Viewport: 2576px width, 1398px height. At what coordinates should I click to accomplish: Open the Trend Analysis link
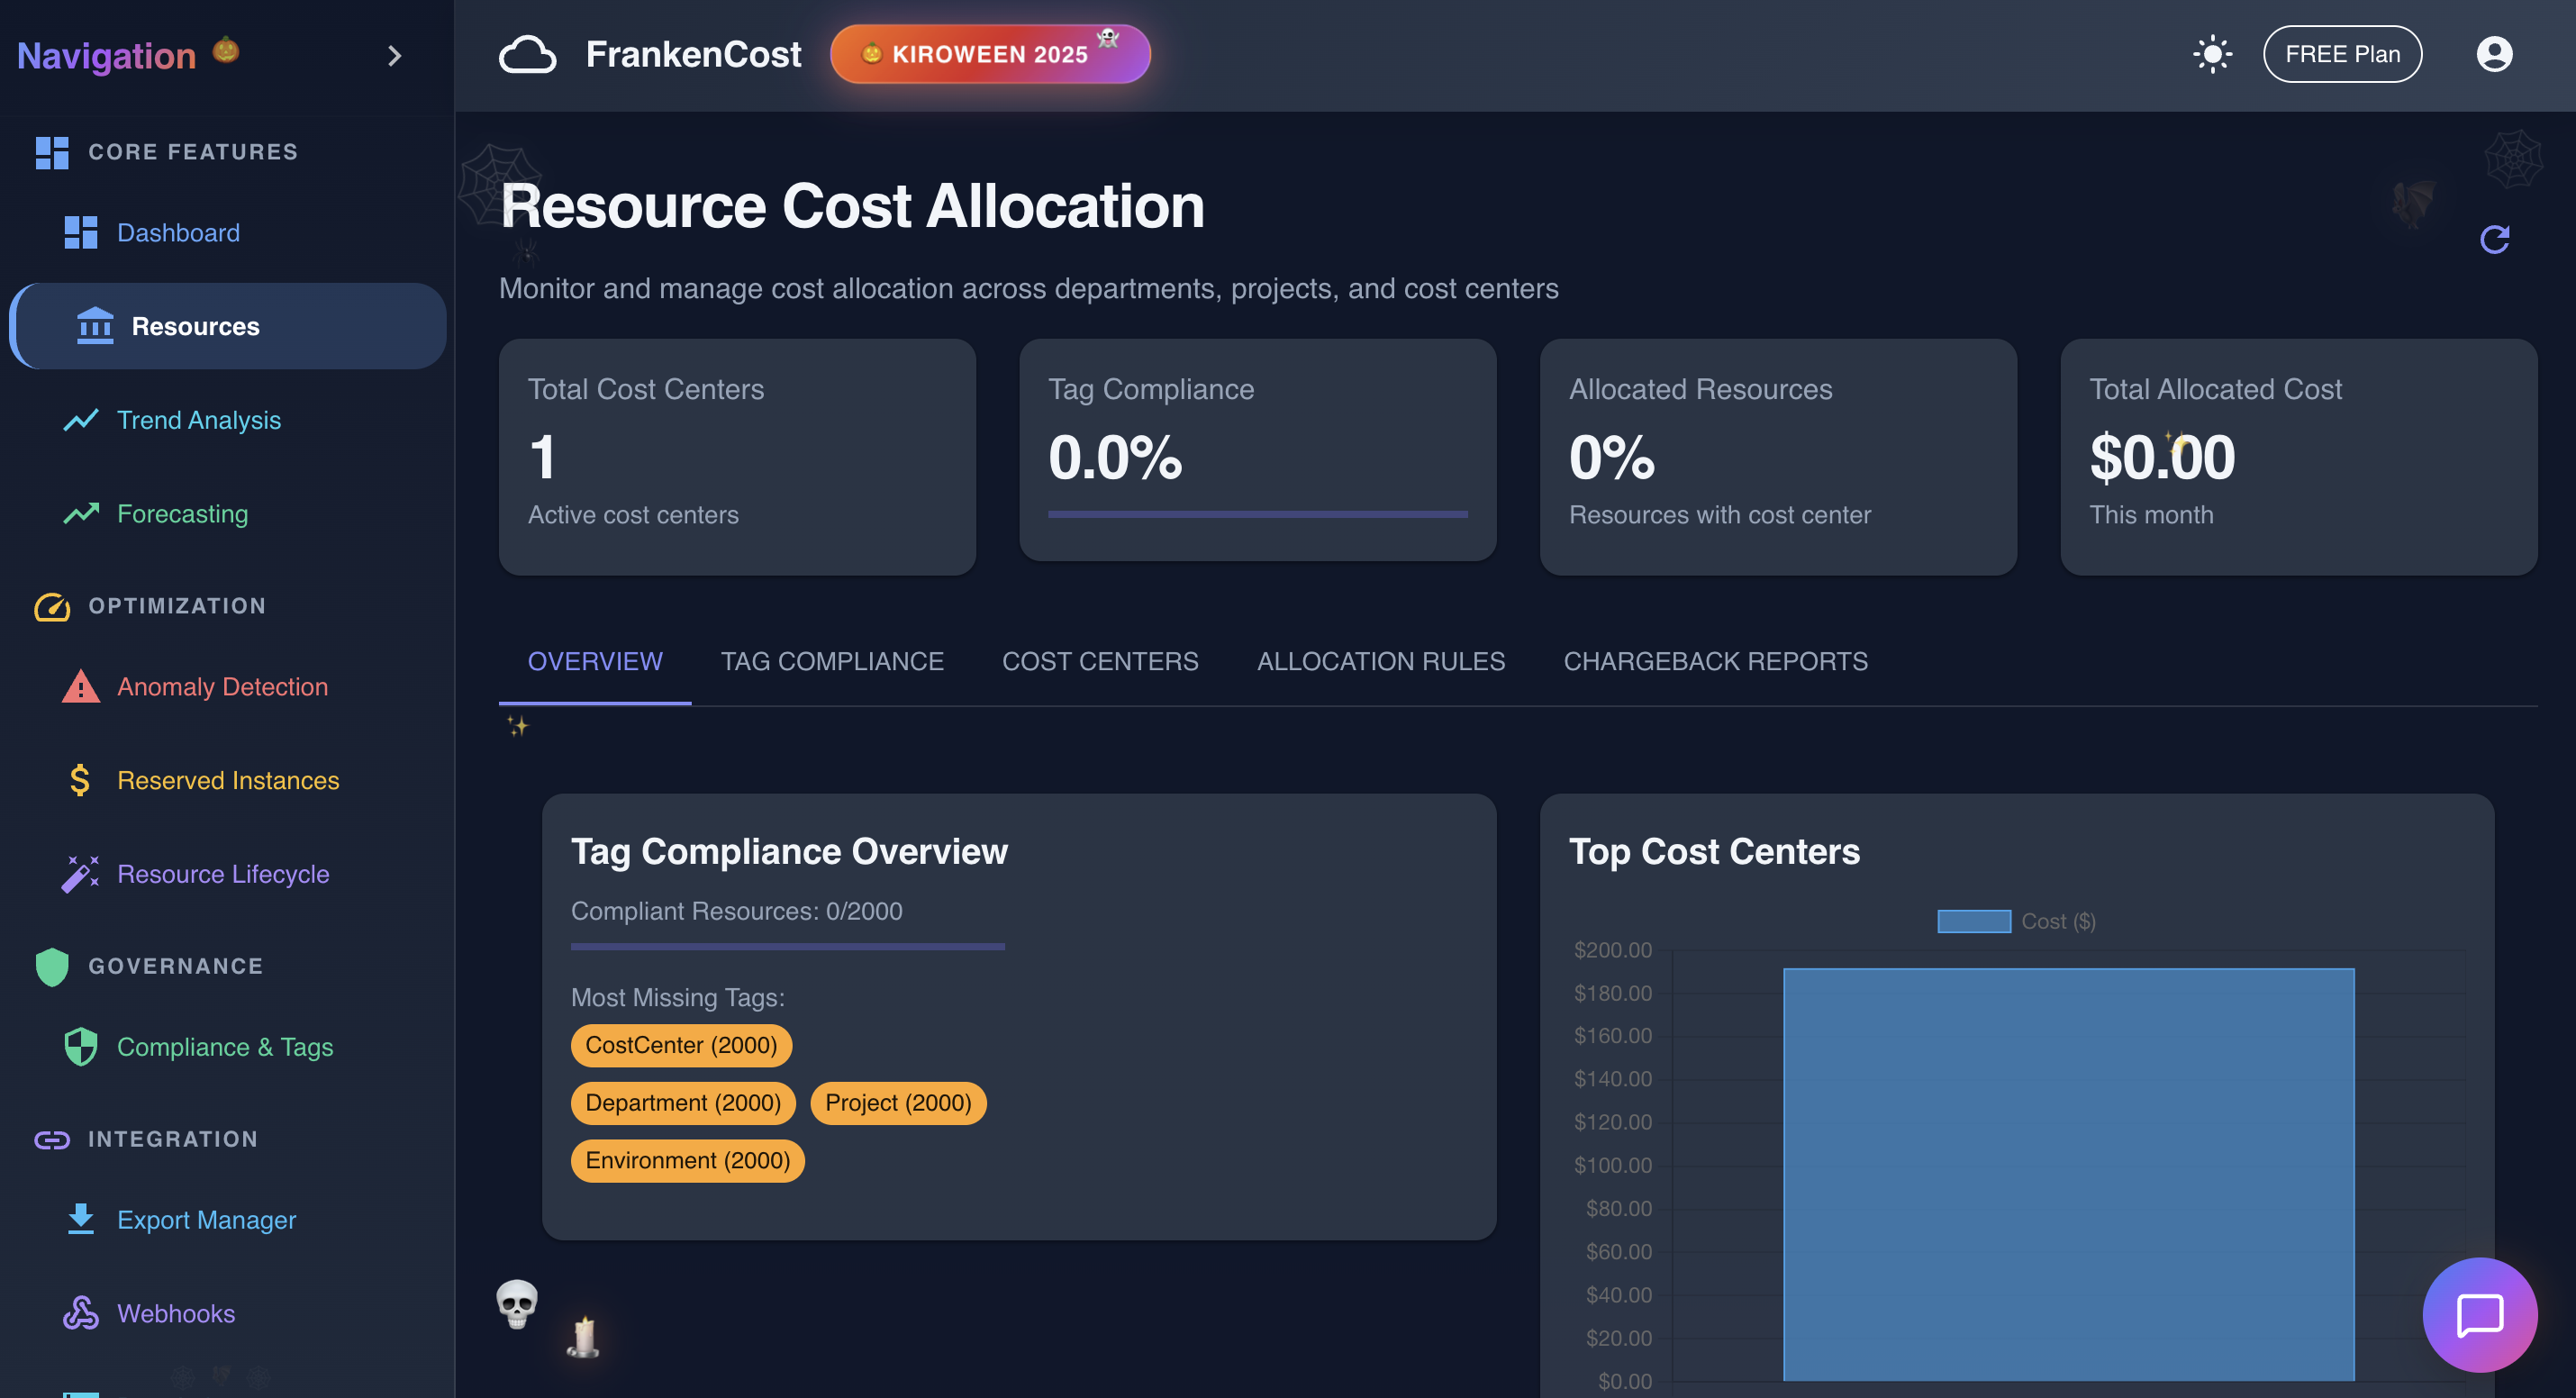(x=198, y=420)
